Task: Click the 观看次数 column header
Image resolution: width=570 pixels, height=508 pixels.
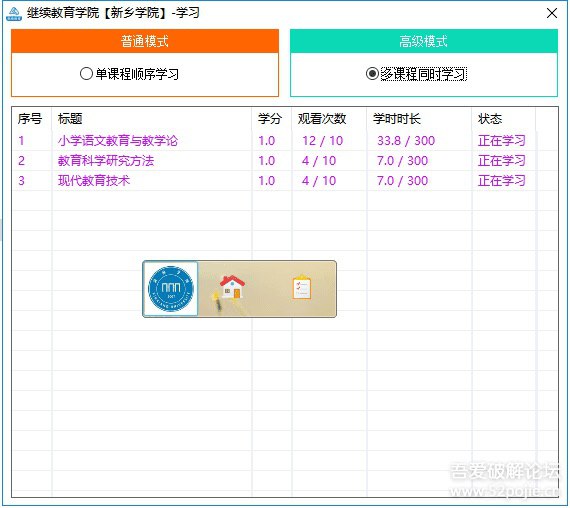Action: click(x=329, y=119)
